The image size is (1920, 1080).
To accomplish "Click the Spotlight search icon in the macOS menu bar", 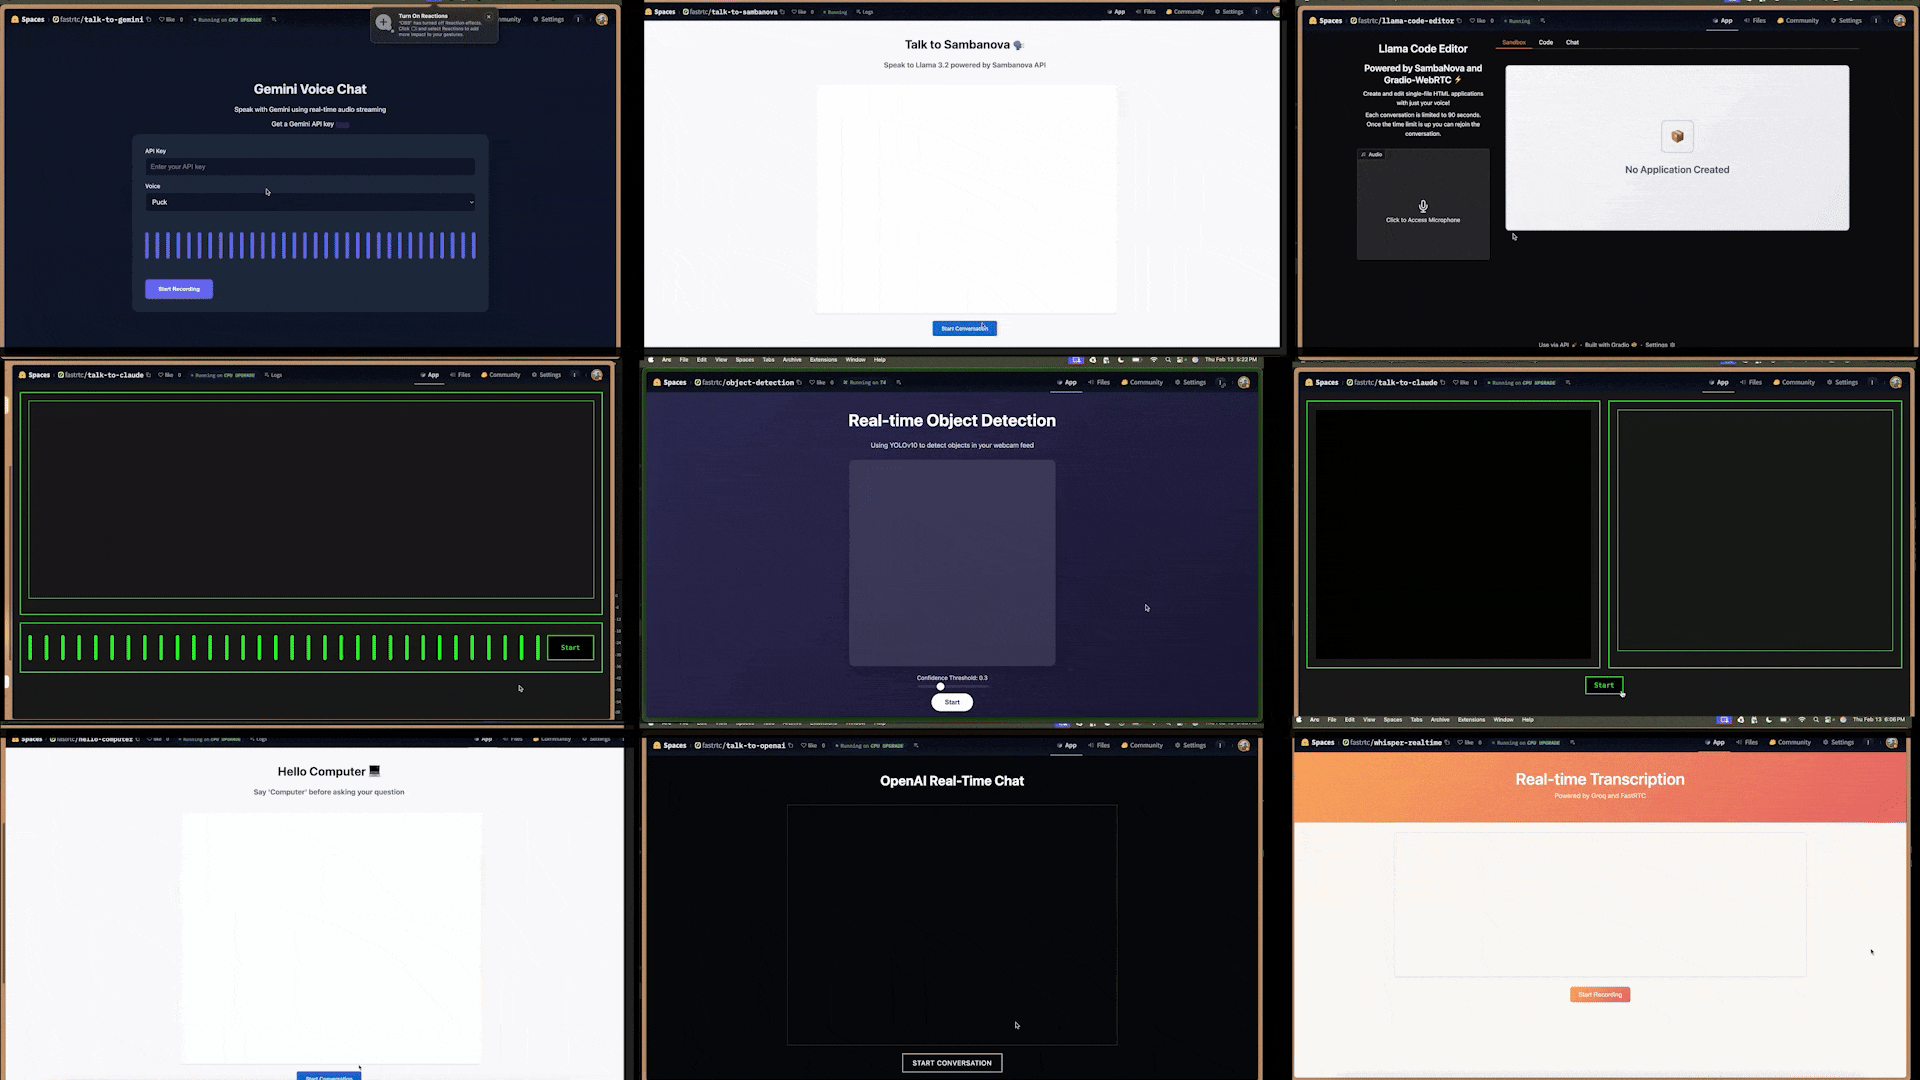I will click(1167, 359).
